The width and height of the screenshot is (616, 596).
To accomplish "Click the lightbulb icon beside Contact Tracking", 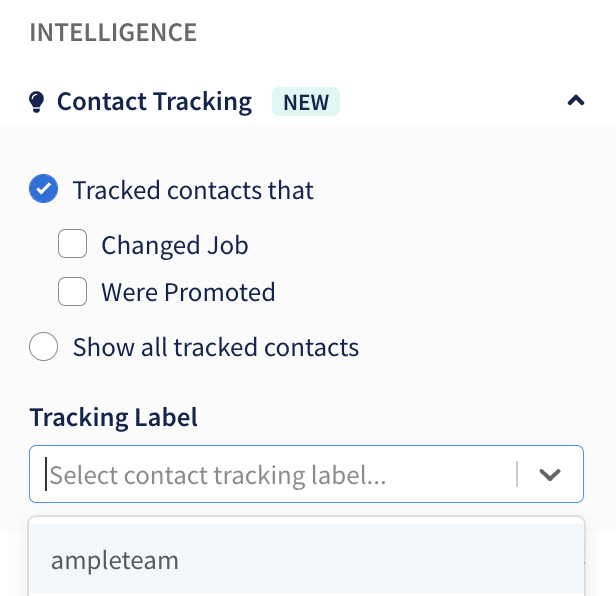I will (37, 102).
